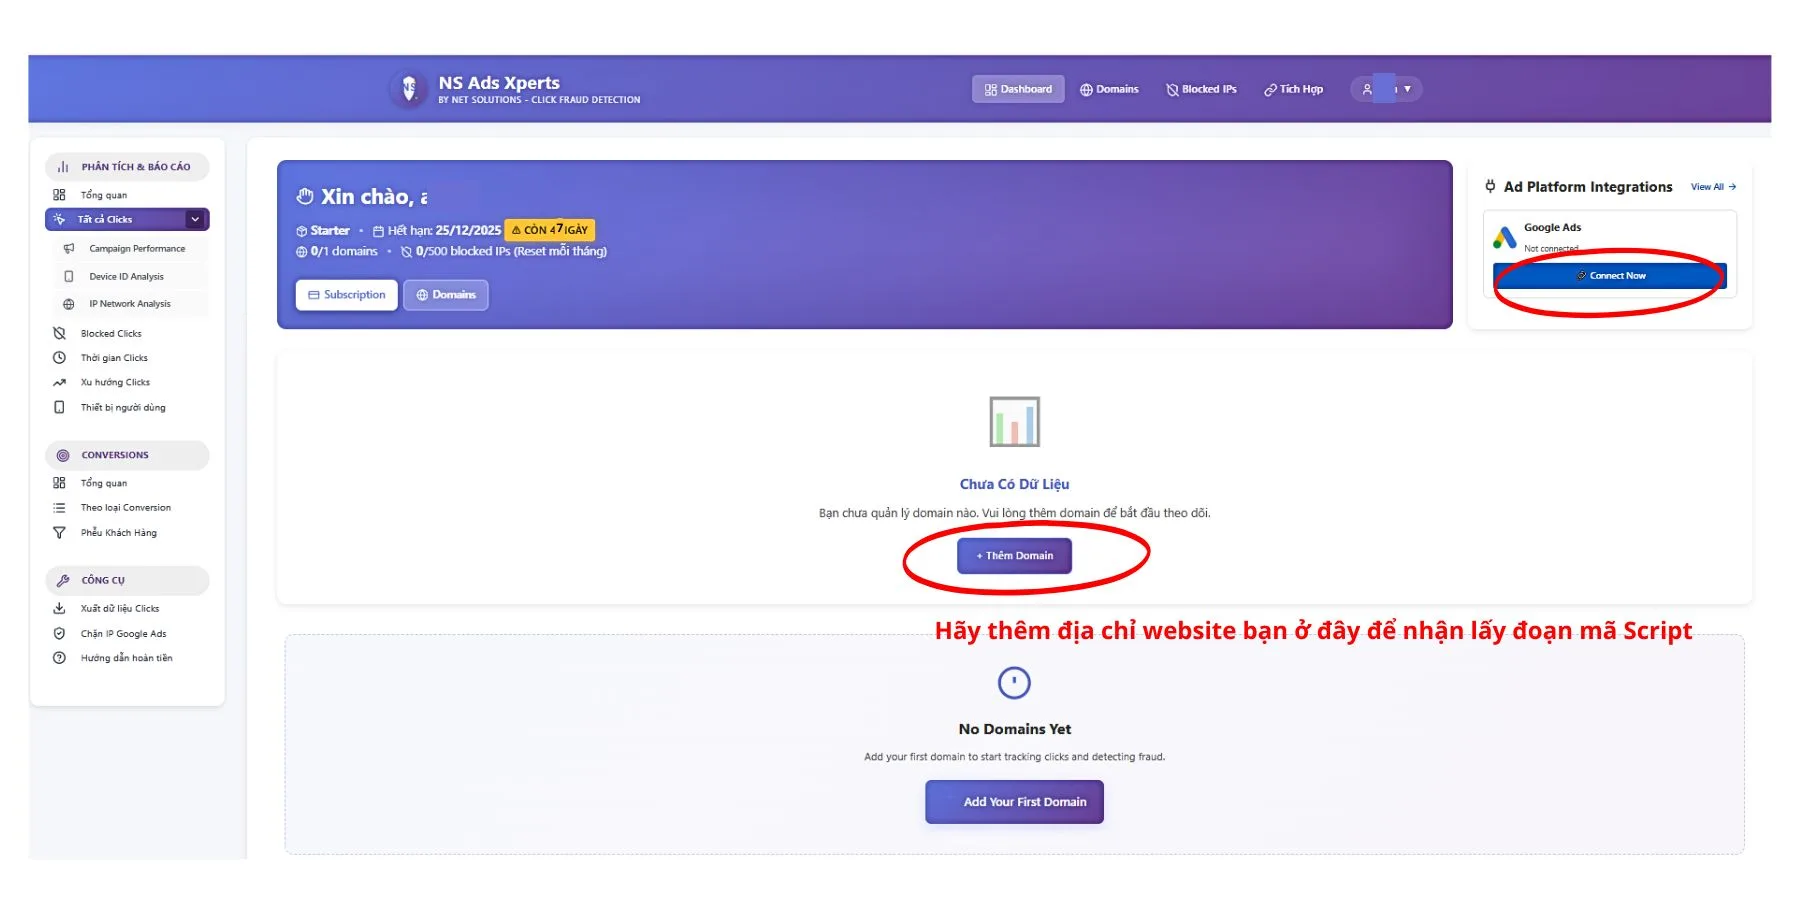Open Domains in the top navigation
Screen dimensions: 1800x900
(1109, 89)
